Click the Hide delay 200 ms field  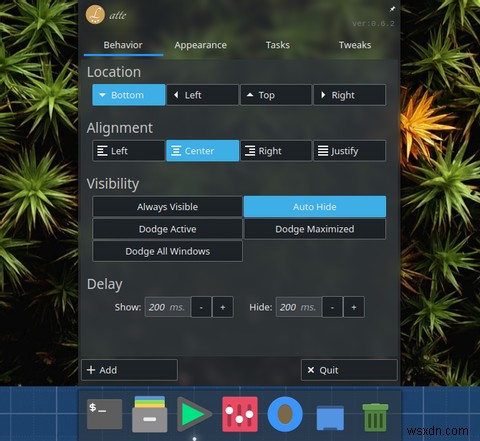pyautogui.click(x=298, y=307)
